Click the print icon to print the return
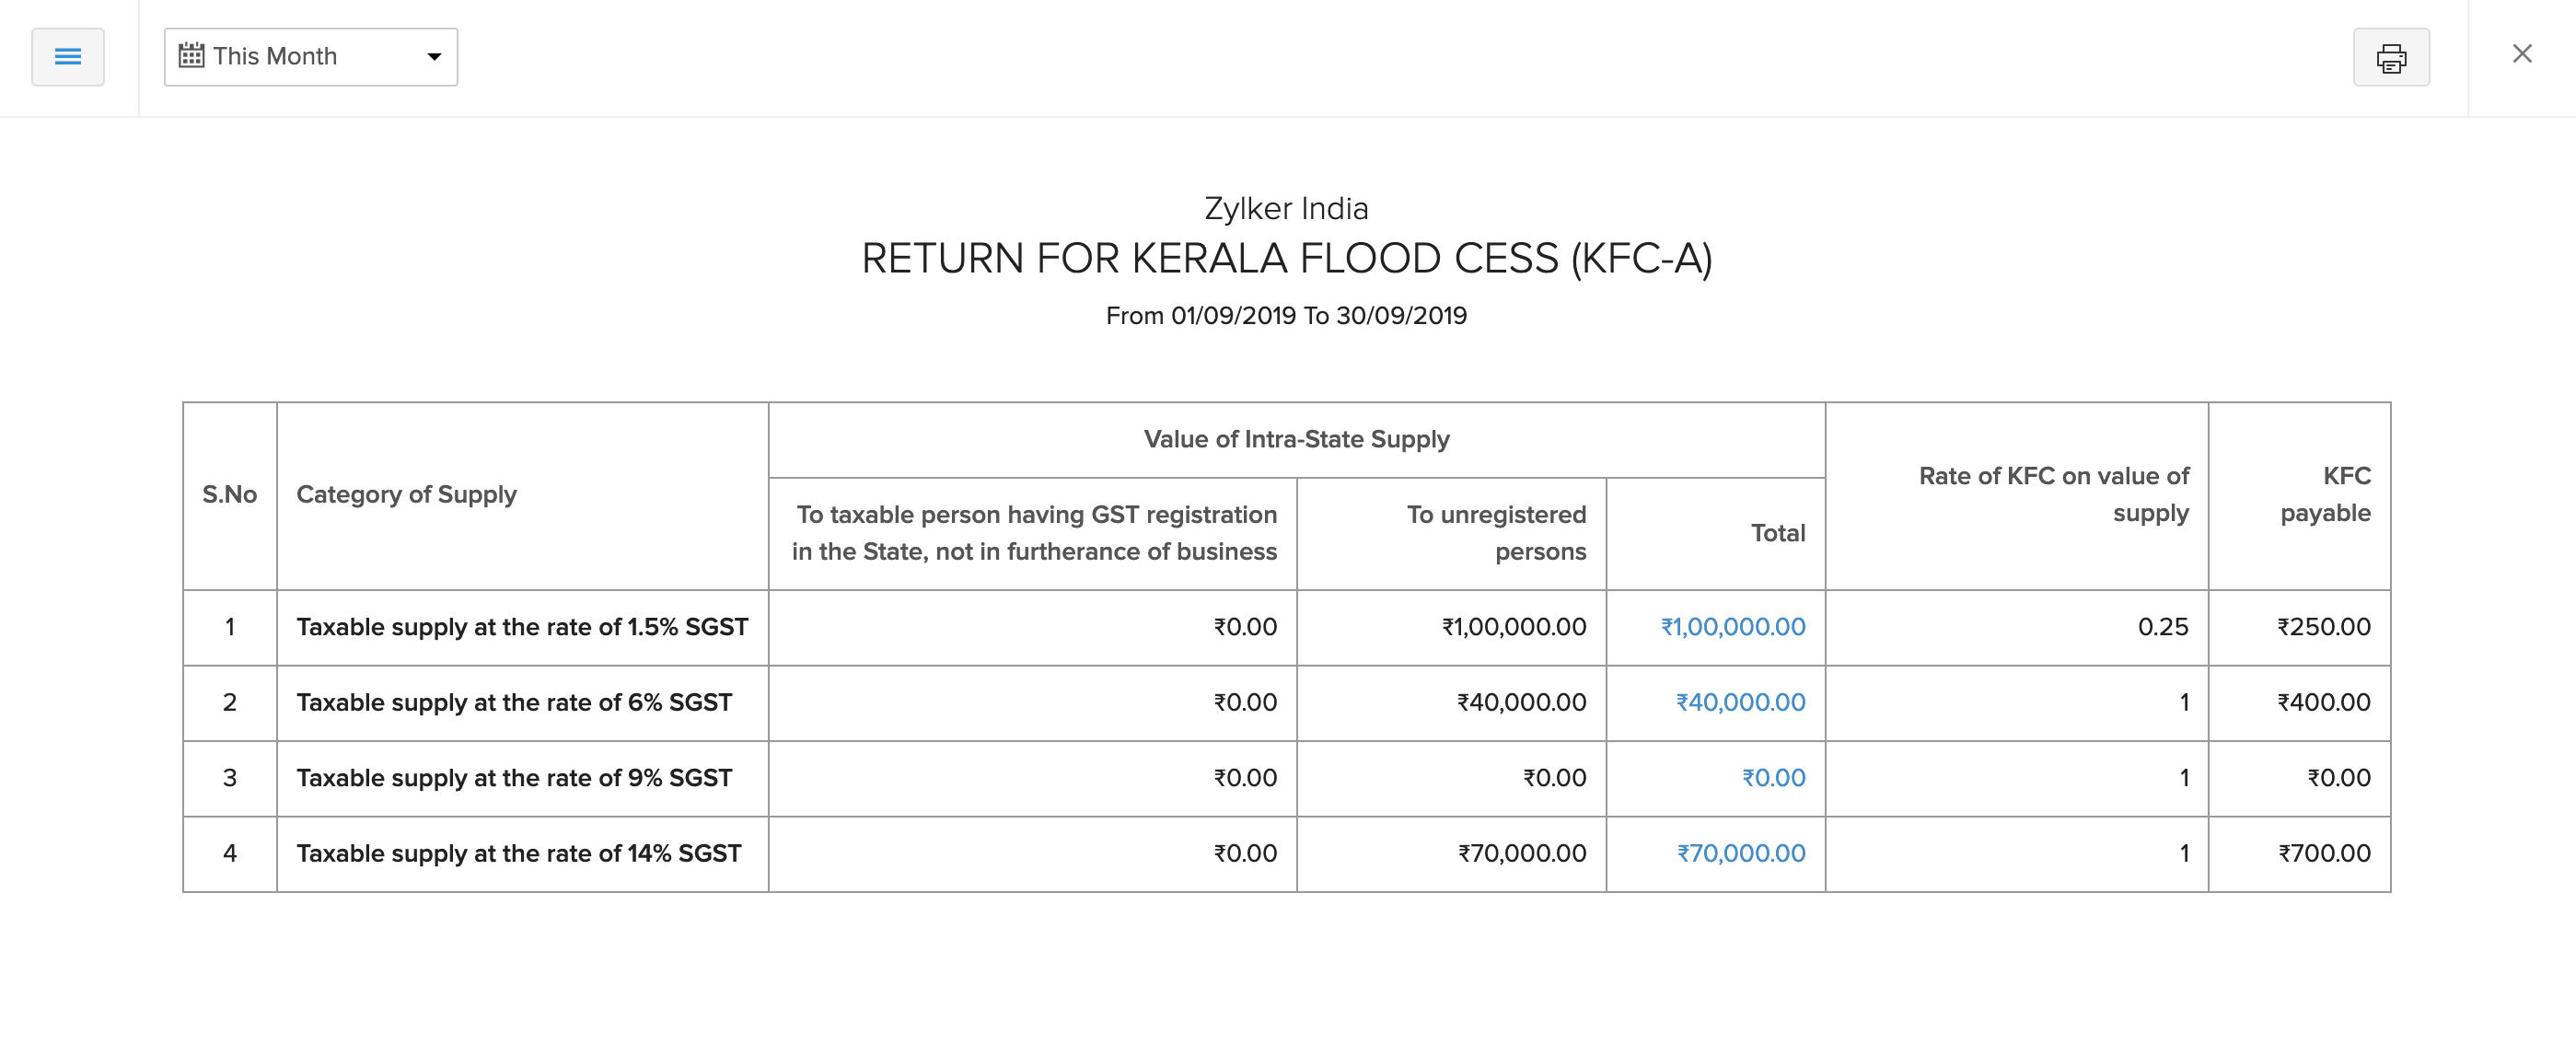This screenshot has width=2576, height=1044. point(2392,57)
